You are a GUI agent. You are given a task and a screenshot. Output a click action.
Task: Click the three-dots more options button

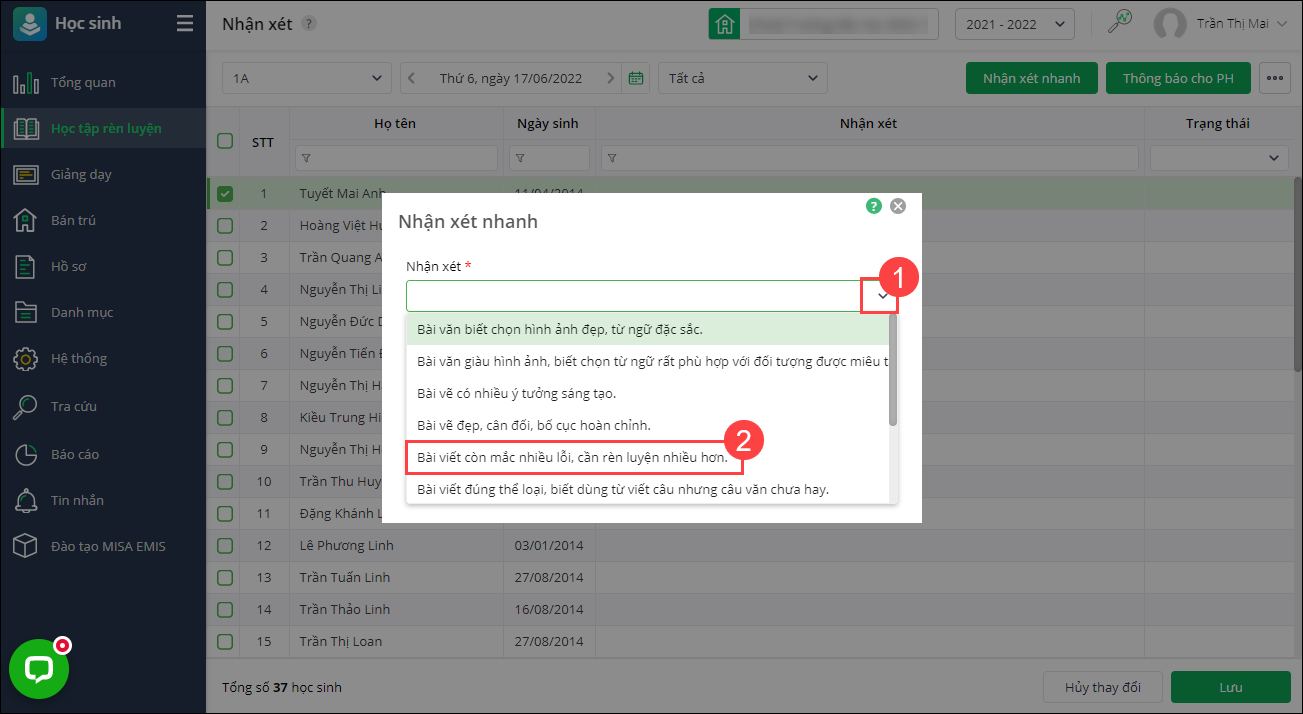click(1274, 78)
